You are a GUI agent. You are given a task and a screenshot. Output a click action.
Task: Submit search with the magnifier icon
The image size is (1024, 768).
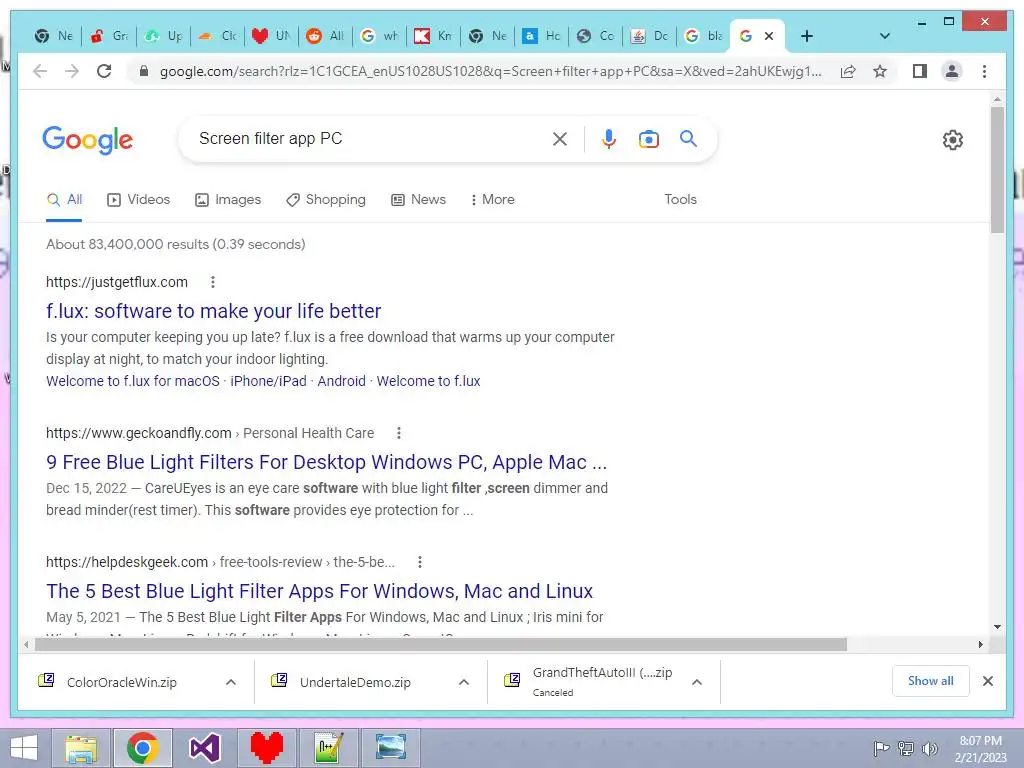tap(688, 138)
